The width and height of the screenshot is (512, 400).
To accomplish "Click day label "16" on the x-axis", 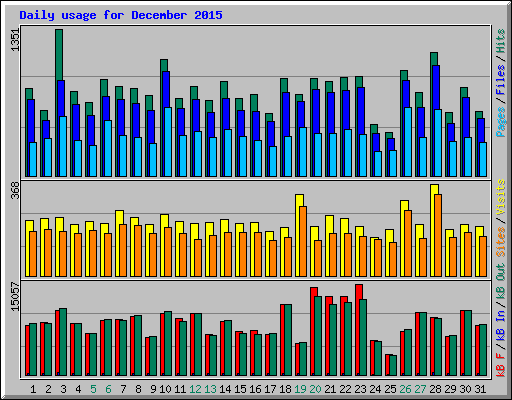I will coord(255,389).
